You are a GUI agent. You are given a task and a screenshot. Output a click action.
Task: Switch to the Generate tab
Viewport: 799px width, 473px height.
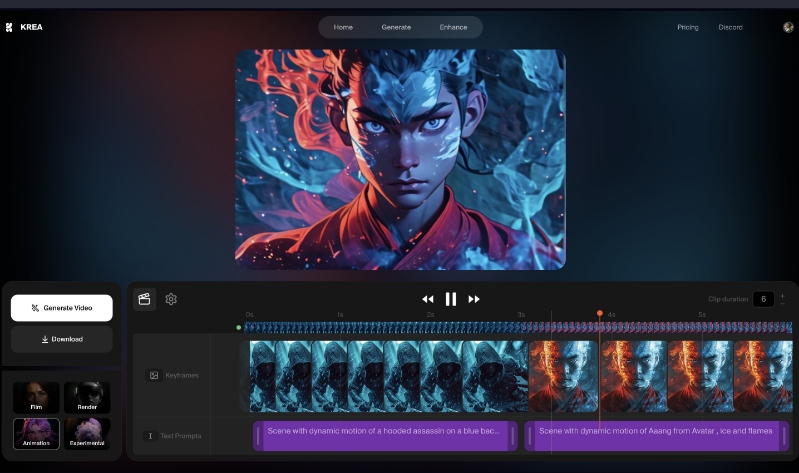pyautogui.click(x=396, y=27)
